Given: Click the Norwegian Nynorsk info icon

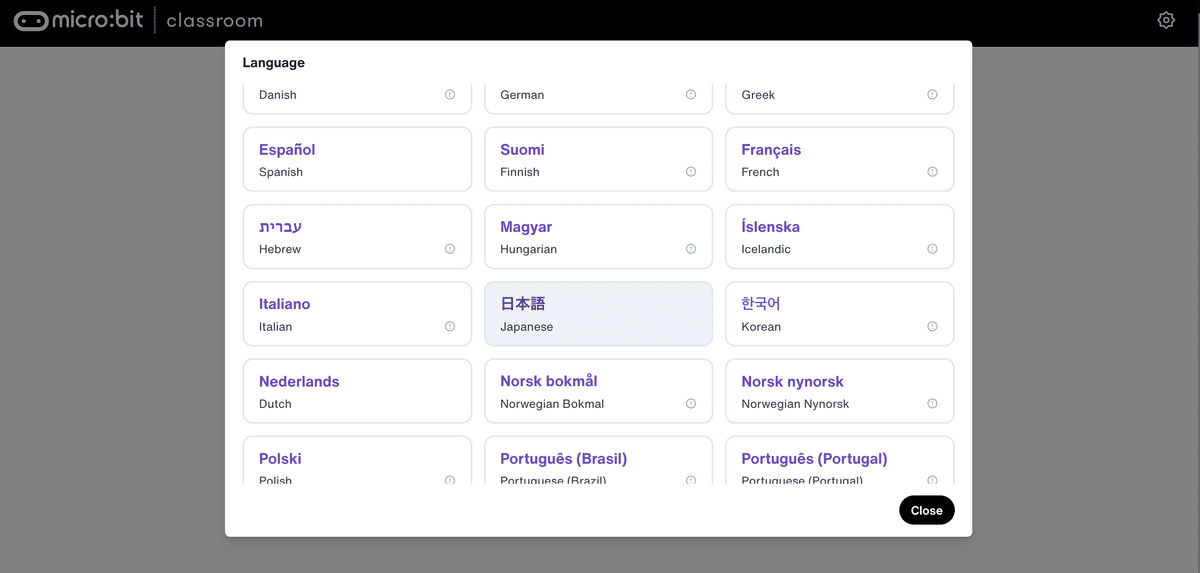Looking at the screenshot, I should click(x=932, y=404).
